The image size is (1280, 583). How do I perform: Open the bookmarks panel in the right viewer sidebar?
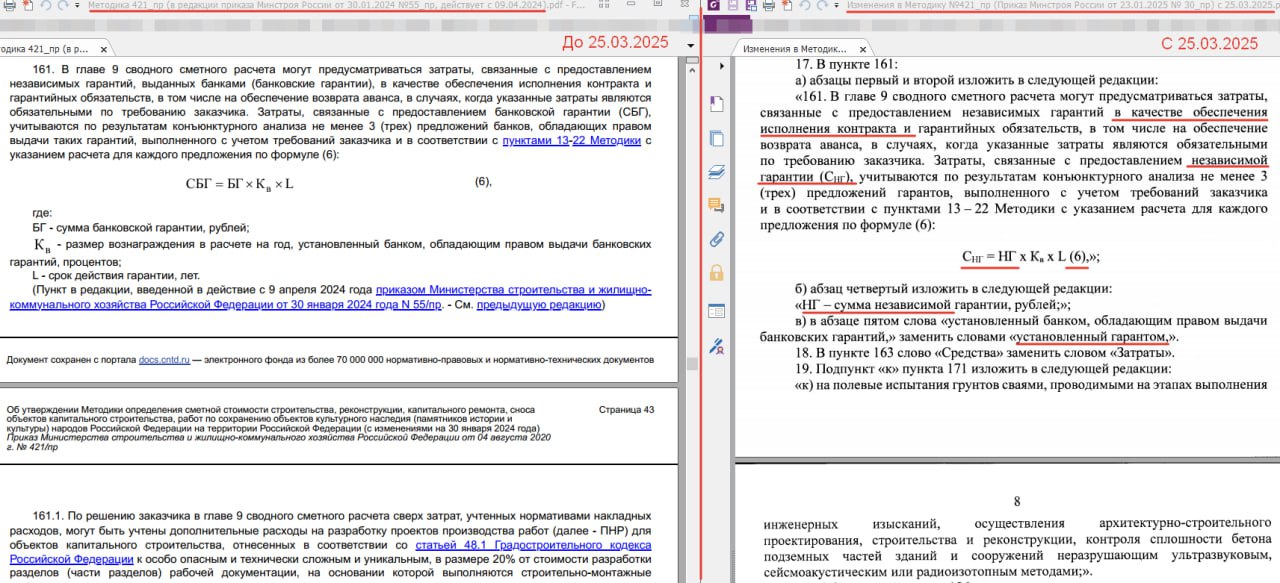pos(716,103)
